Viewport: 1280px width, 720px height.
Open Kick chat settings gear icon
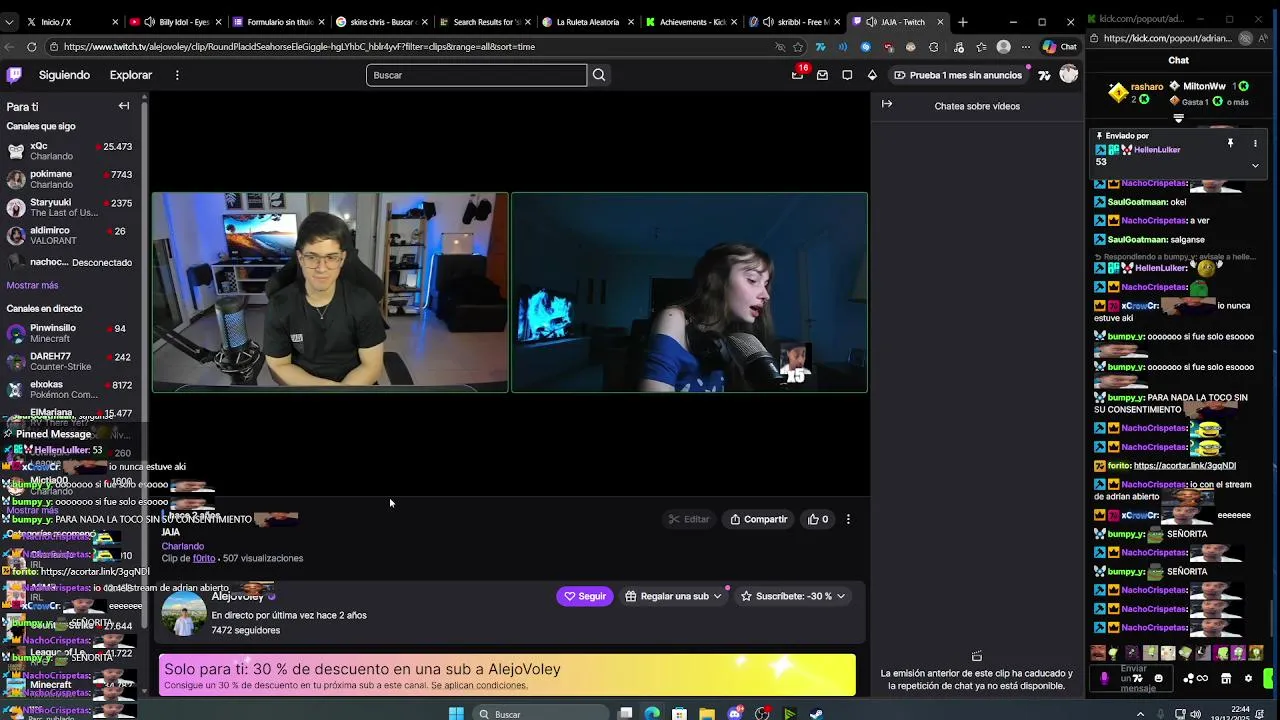[x=1248, y=678]
